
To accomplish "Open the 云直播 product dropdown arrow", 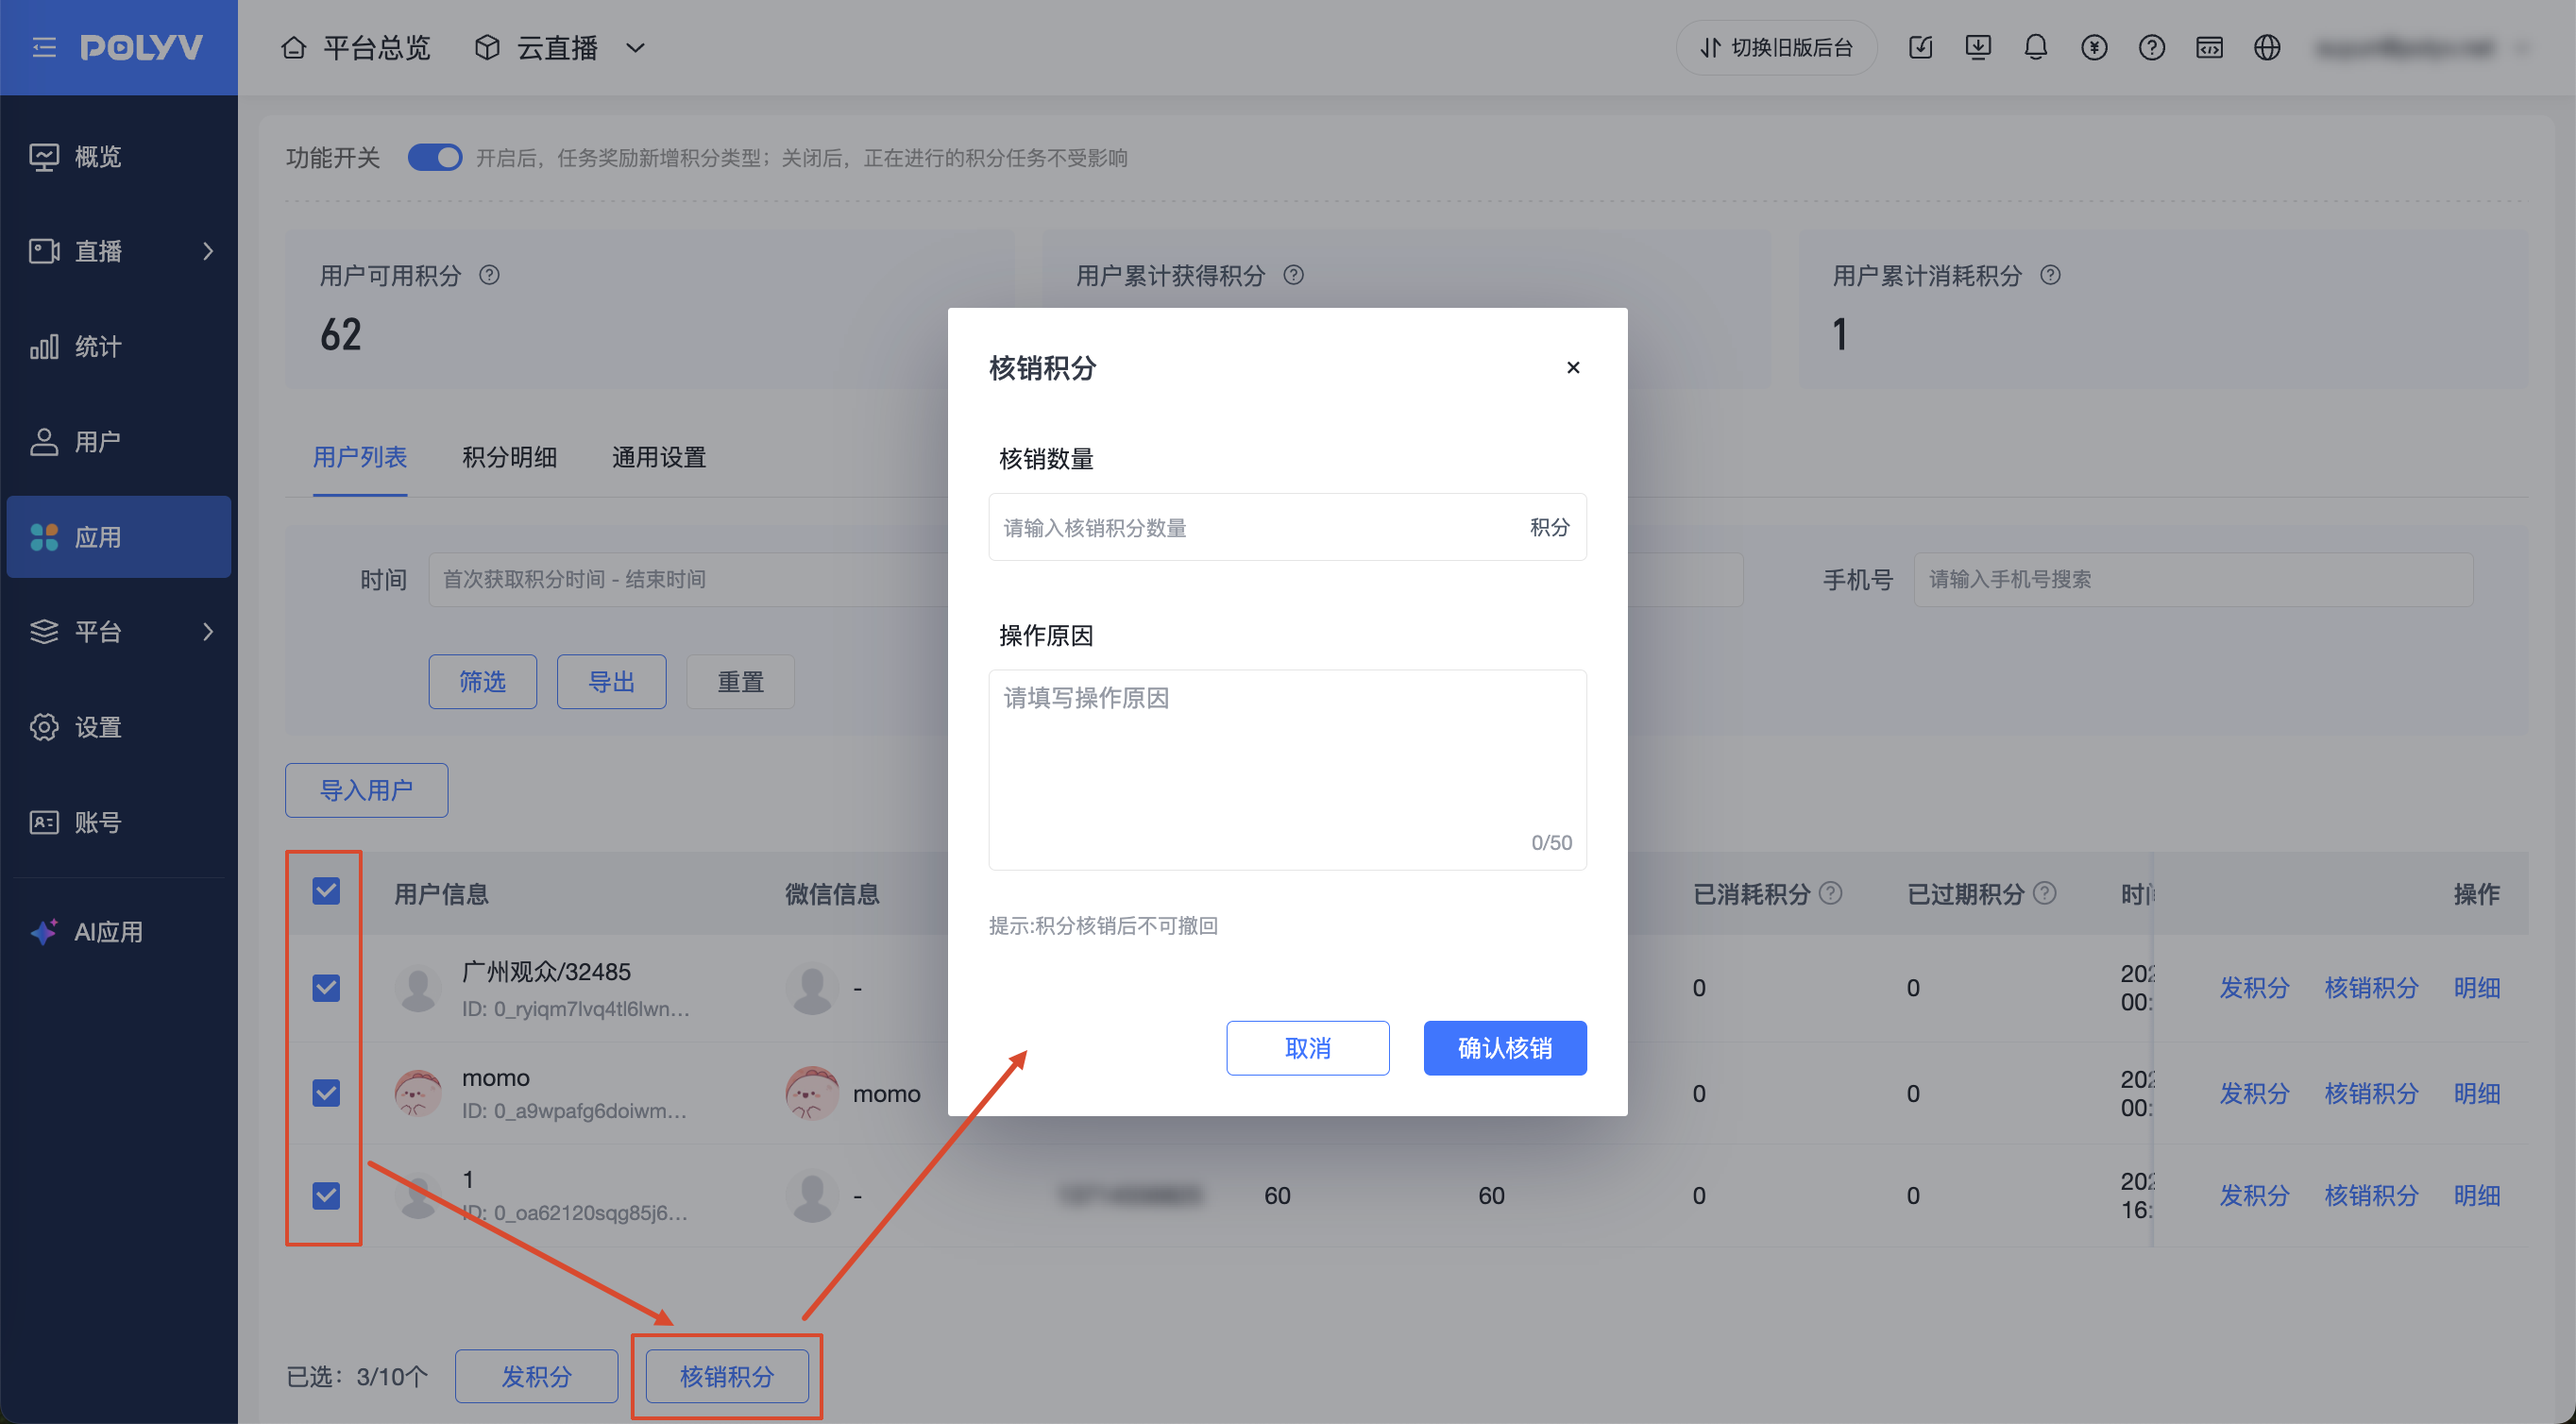I will click(x=635, y=47).
